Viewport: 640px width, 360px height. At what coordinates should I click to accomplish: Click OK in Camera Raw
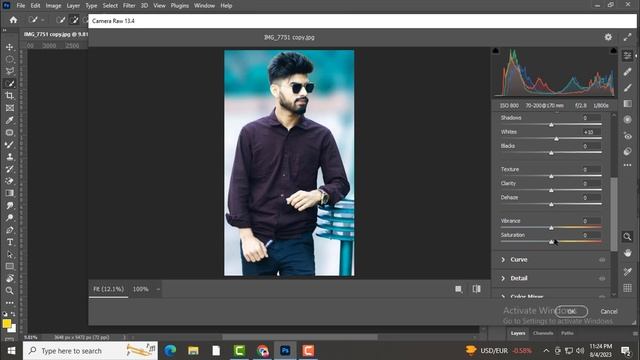[x=571, y=311]
